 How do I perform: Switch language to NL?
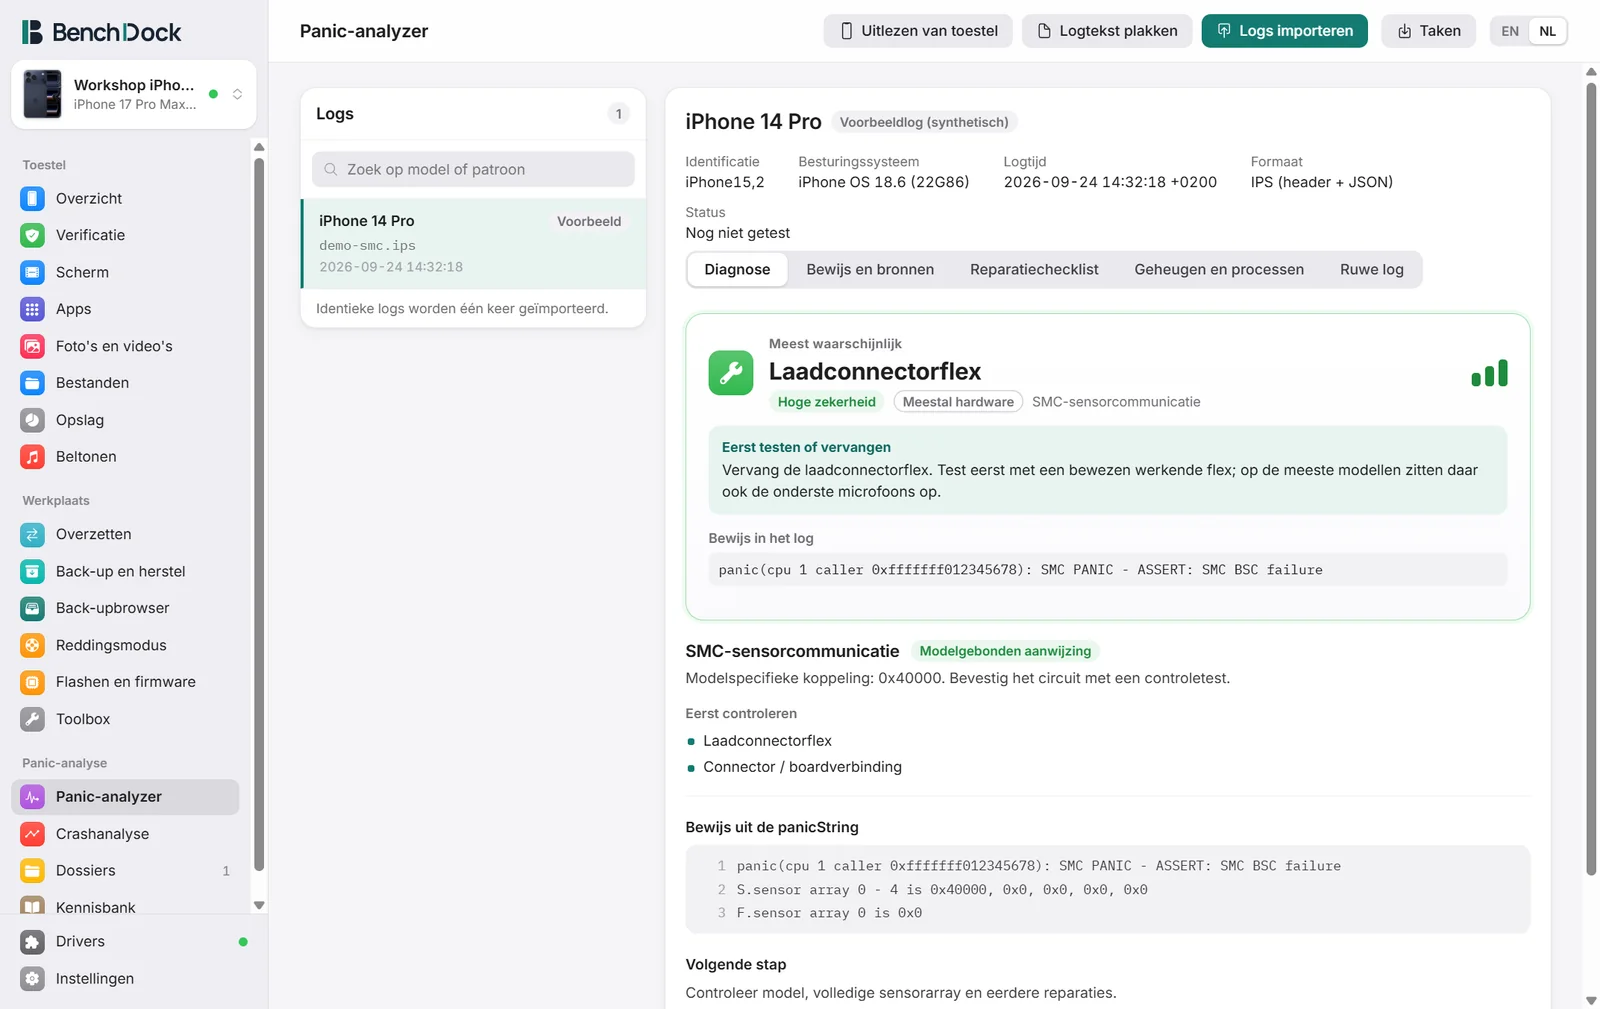point(1547,31)
